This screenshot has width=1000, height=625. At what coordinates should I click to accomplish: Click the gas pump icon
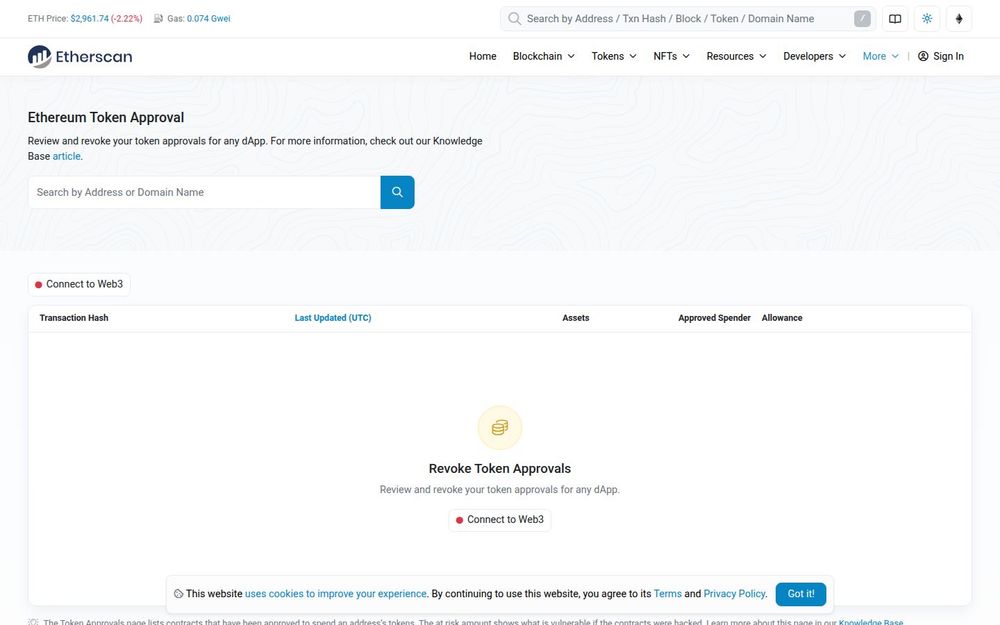pyautogui.click(x=158, y=18)
